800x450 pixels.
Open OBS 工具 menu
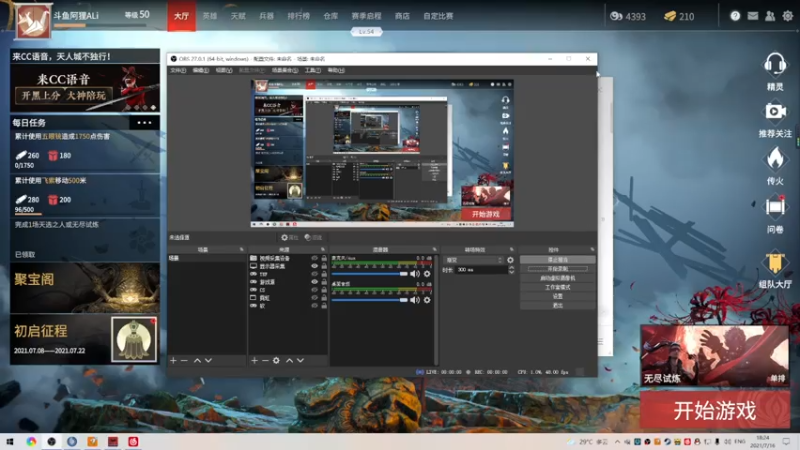coord(313,70)
